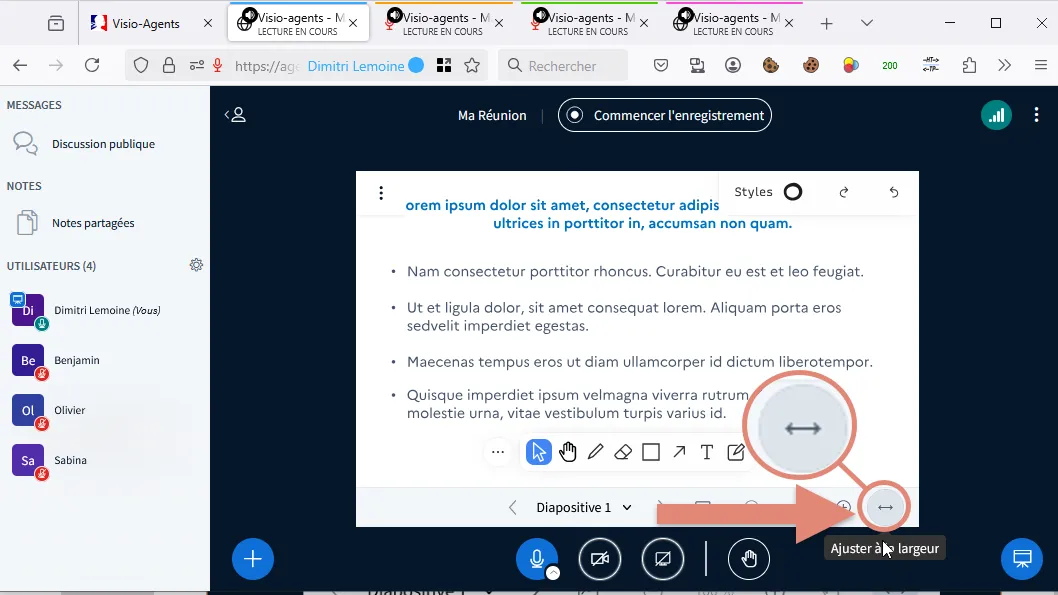Go to previous slide arrow
Screen dimensions: 1058x595
(x=513, y=507)
